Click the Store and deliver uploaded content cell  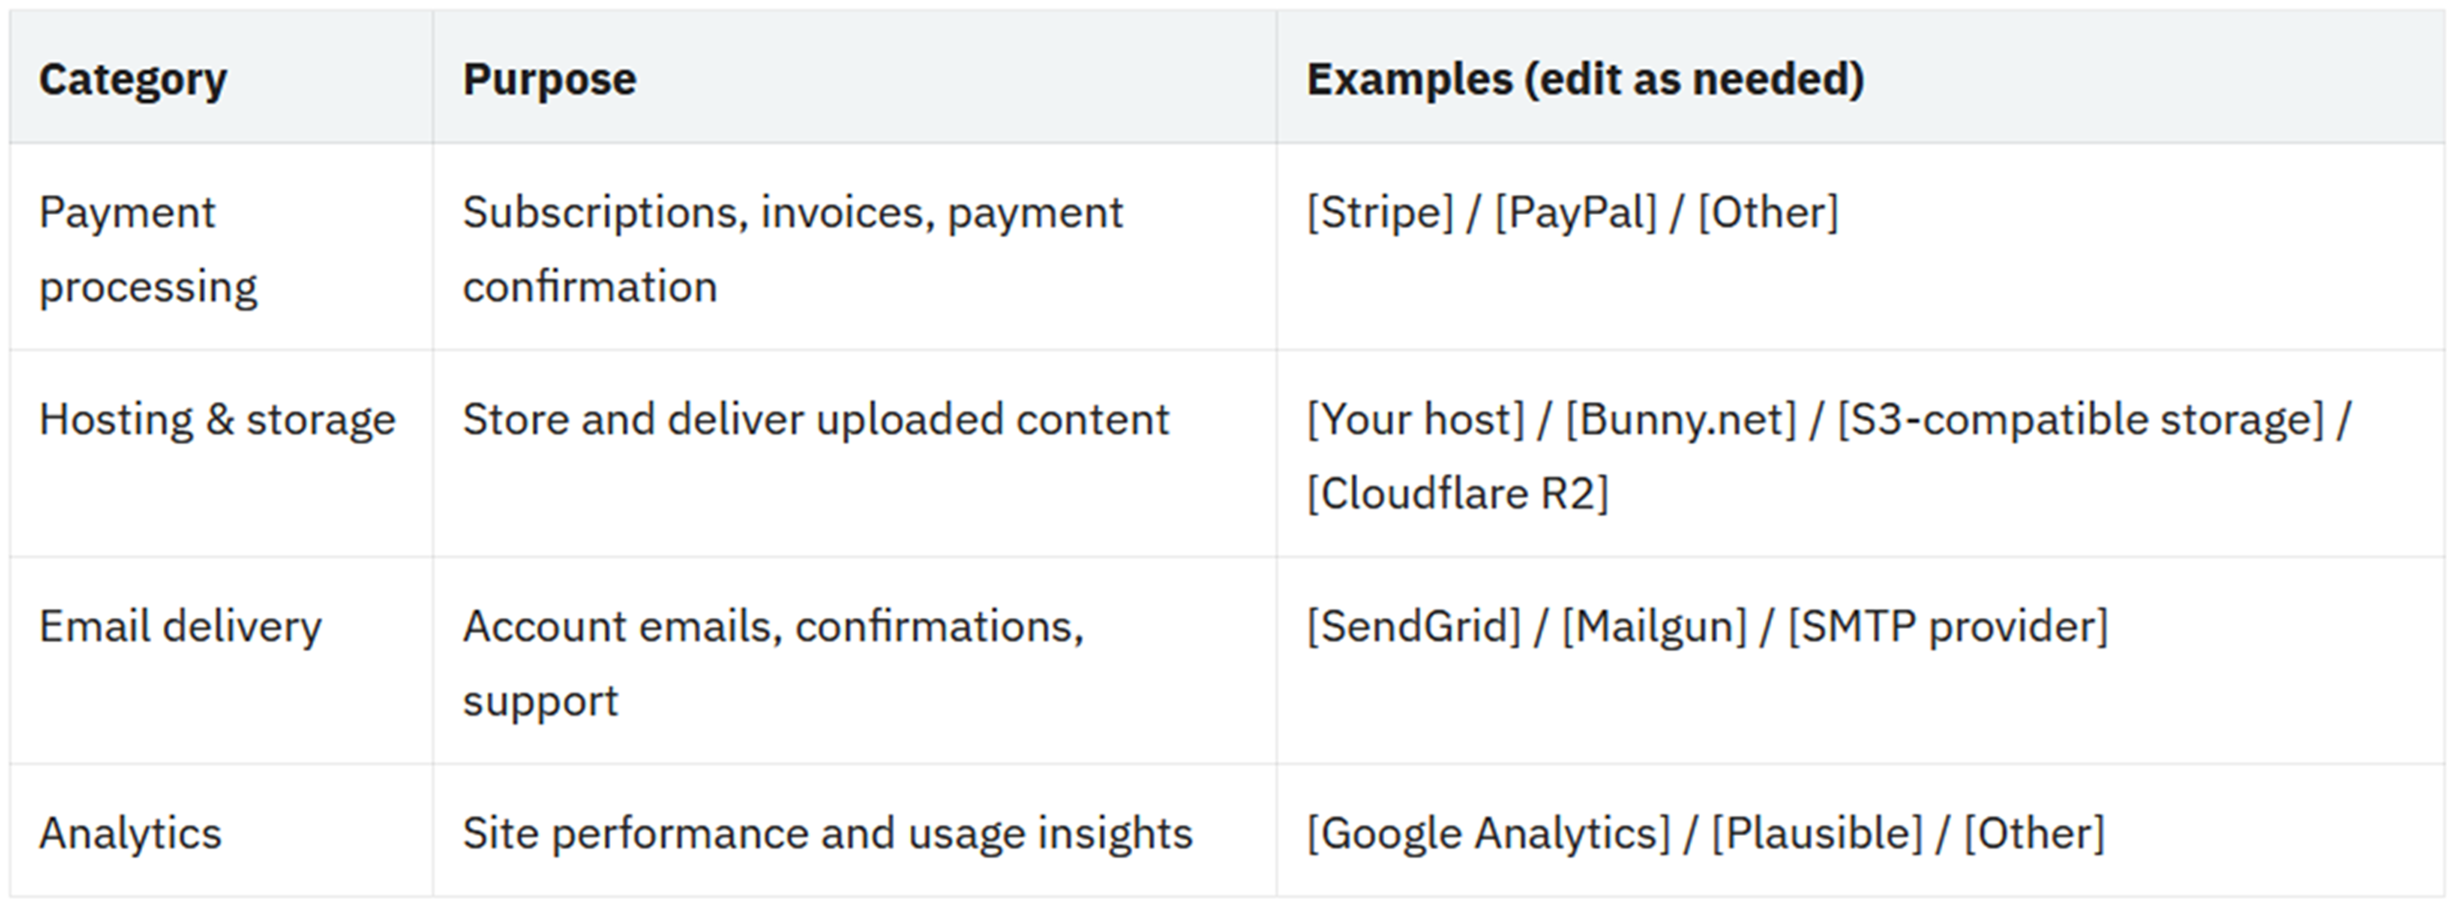[815, 419]
